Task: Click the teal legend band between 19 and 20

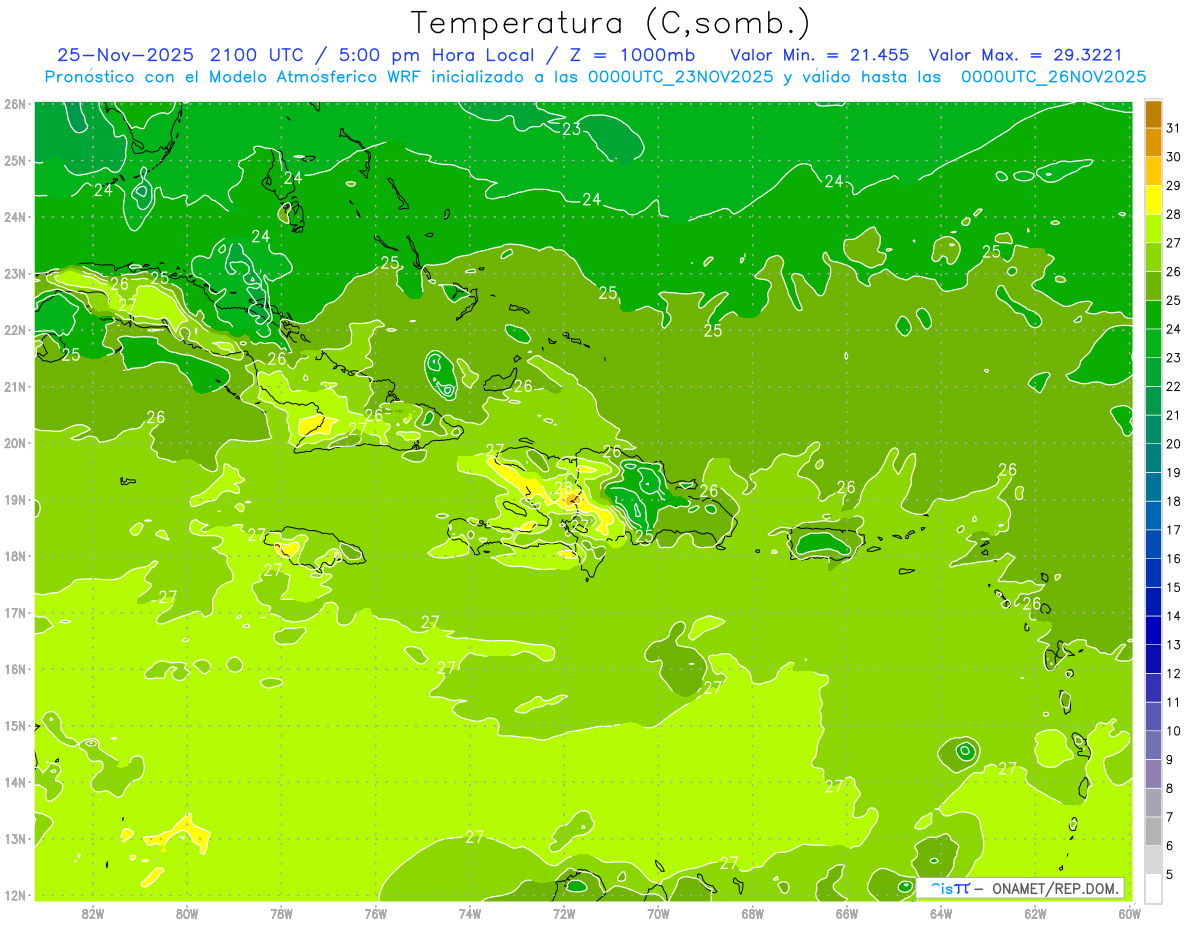Action: pyautogui.click(x=1153, y=458)
